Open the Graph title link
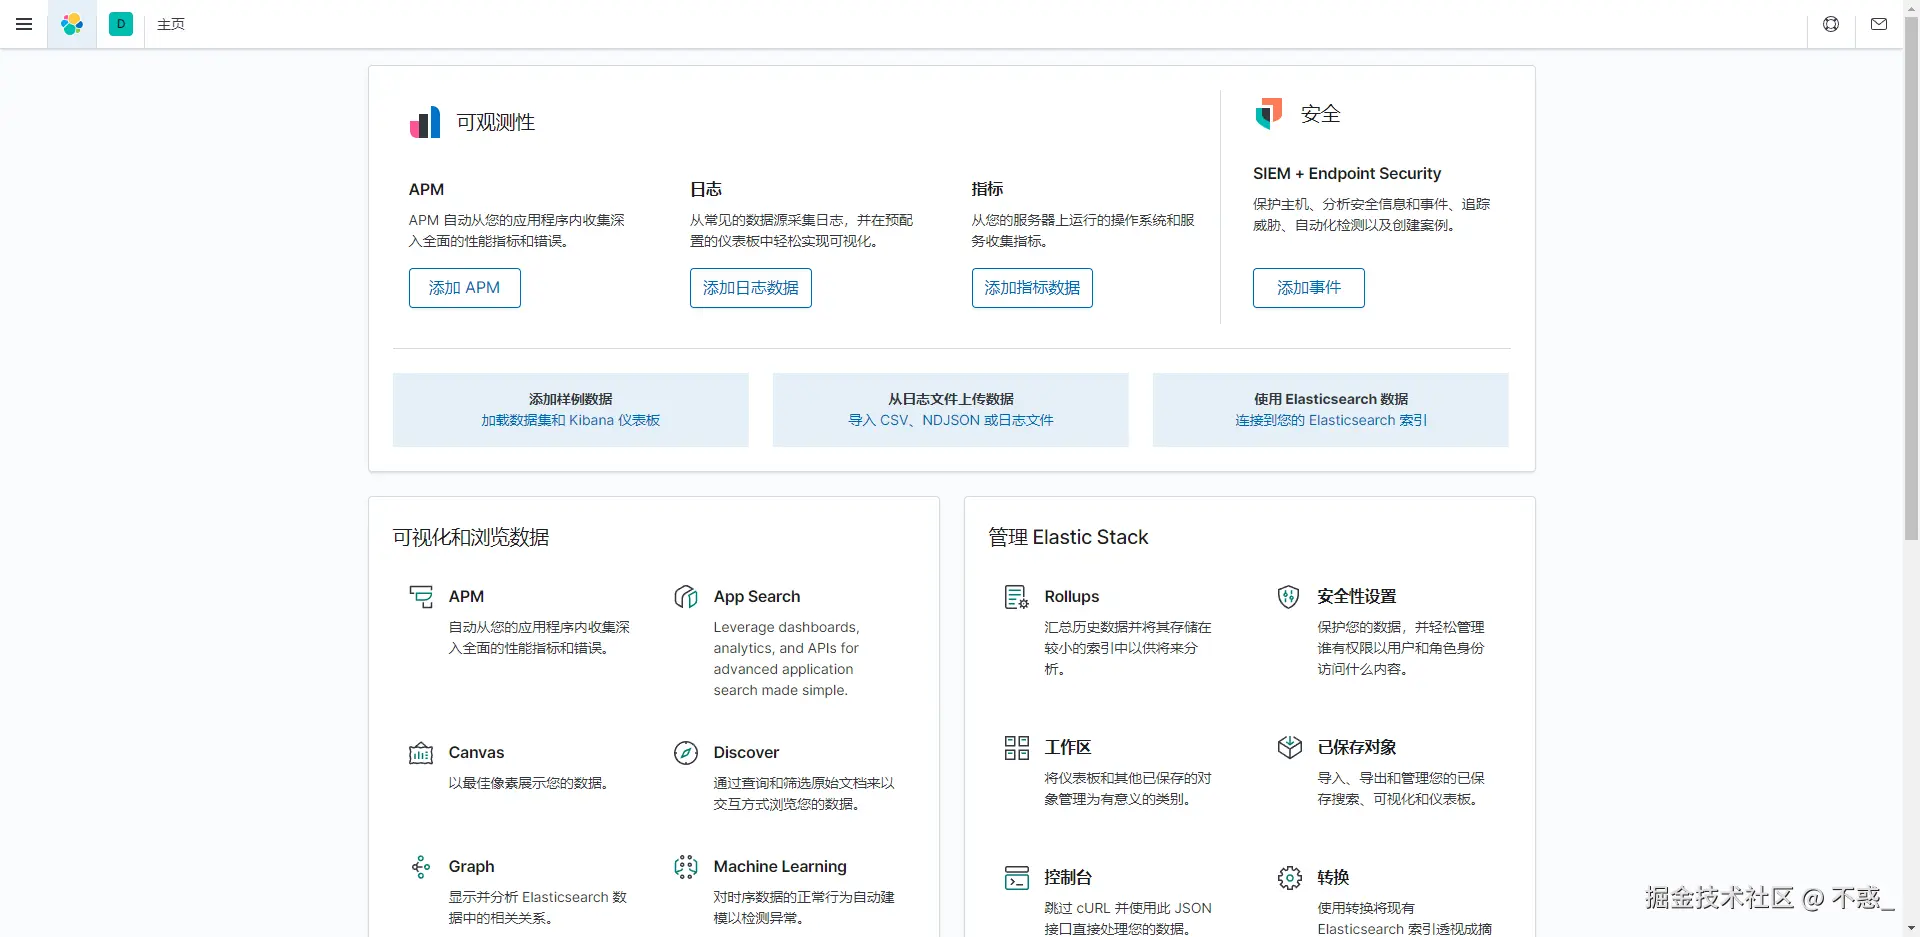This screenshot has width=1920, height=937. click(x=471, y=867)
